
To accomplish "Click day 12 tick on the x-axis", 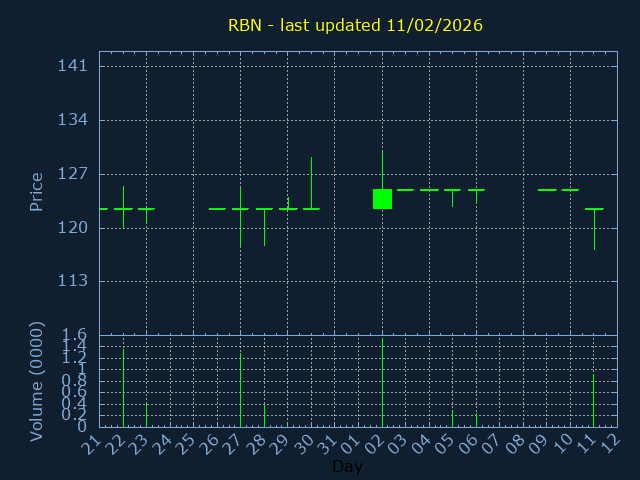I will coord(611,445).
